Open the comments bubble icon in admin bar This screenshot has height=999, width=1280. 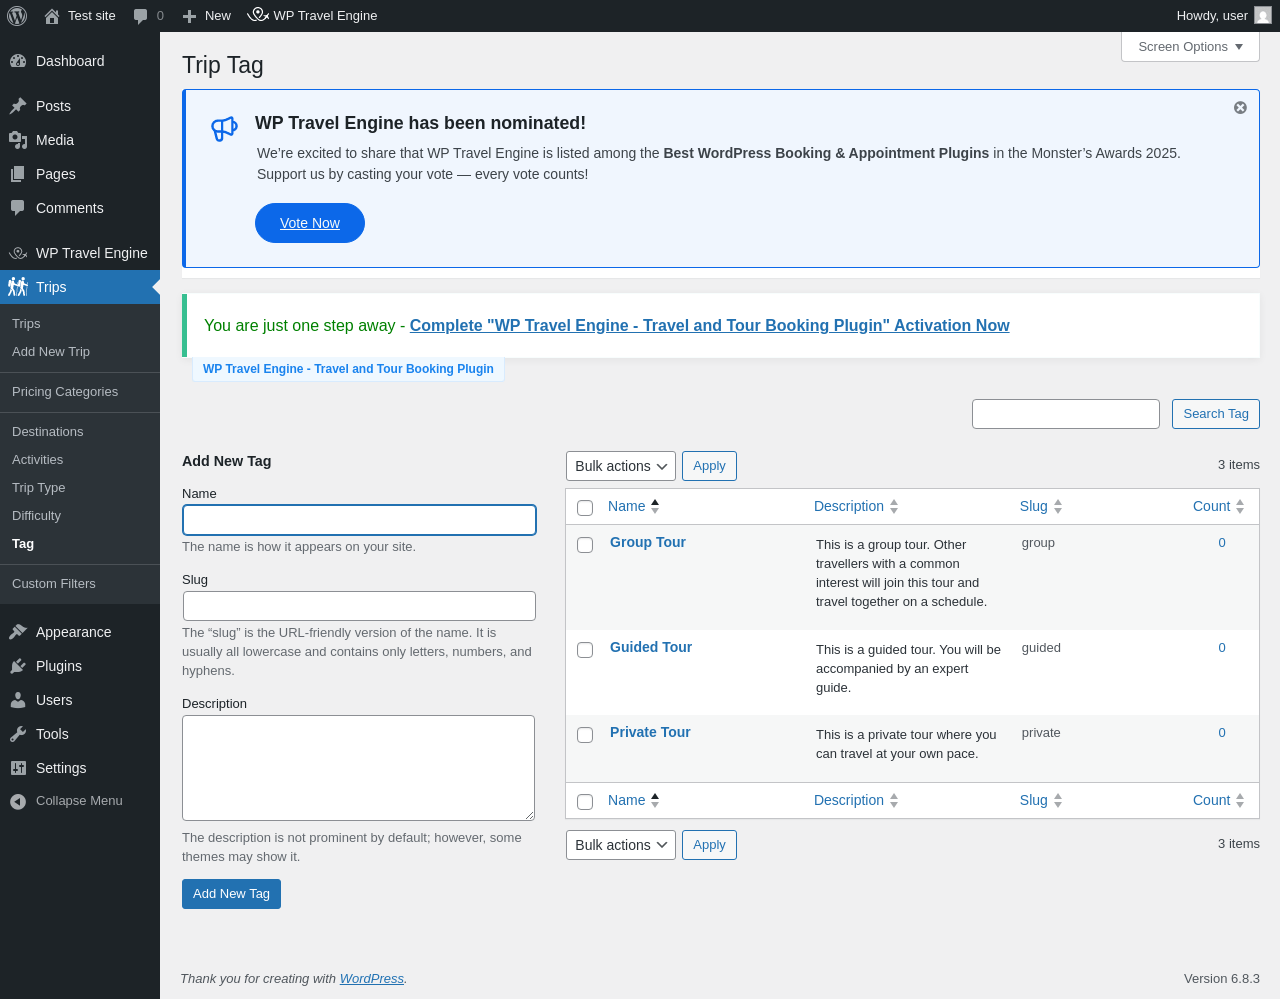tap(141, 16)
